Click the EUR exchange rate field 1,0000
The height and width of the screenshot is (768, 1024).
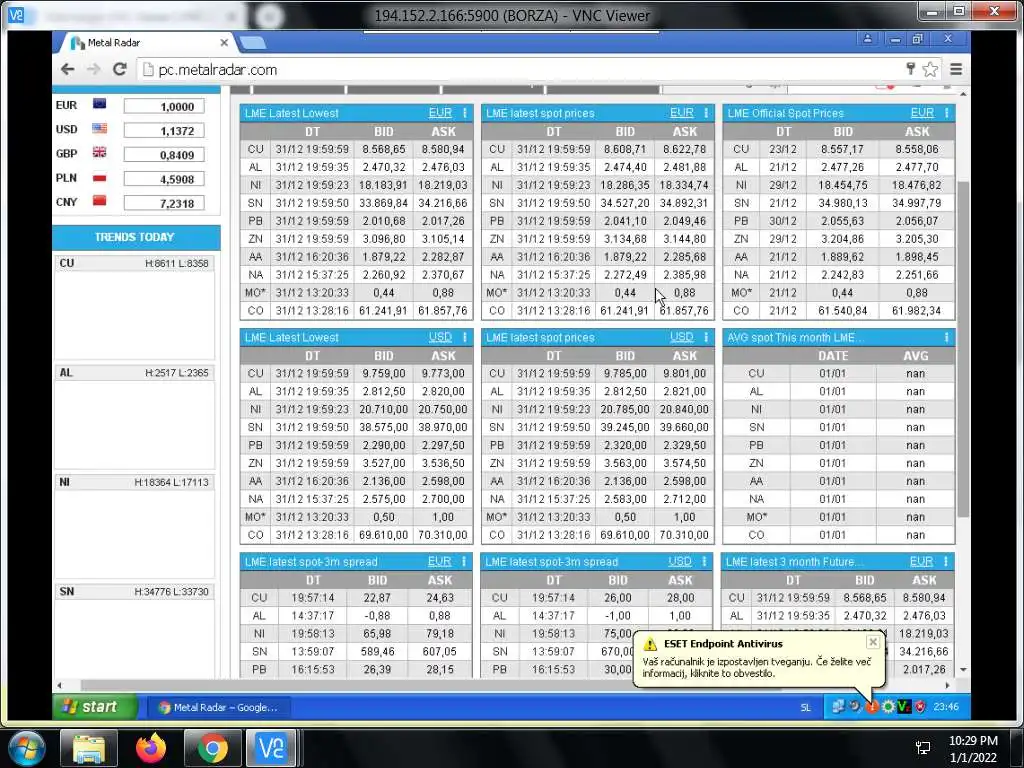point(164,106)
